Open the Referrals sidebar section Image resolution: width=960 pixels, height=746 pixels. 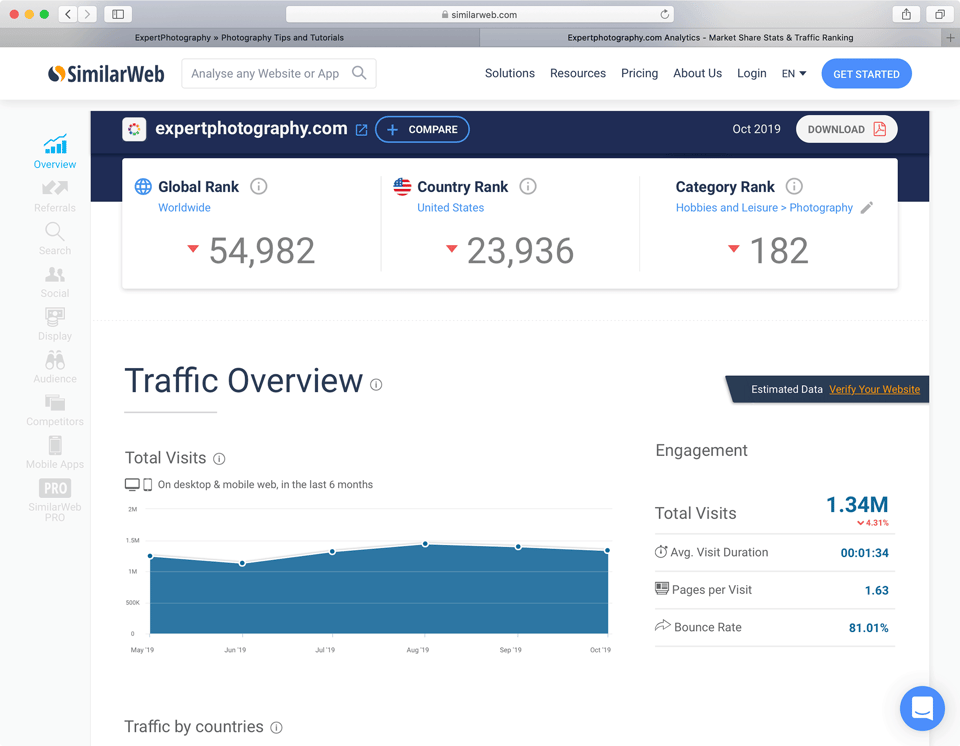[x=54, y=196]
